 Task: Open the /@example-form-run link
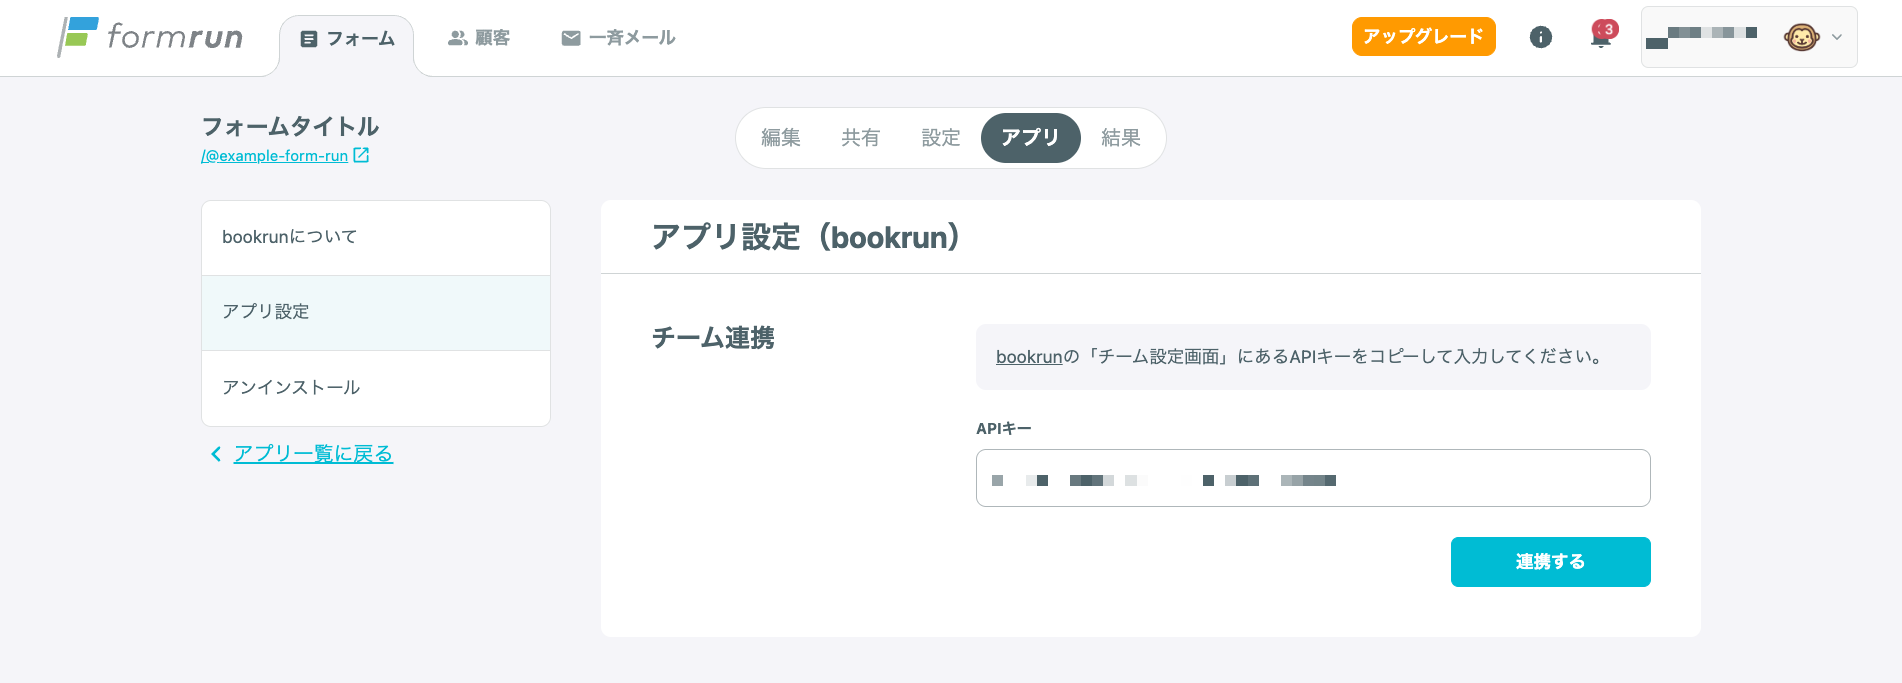[275, 156]
